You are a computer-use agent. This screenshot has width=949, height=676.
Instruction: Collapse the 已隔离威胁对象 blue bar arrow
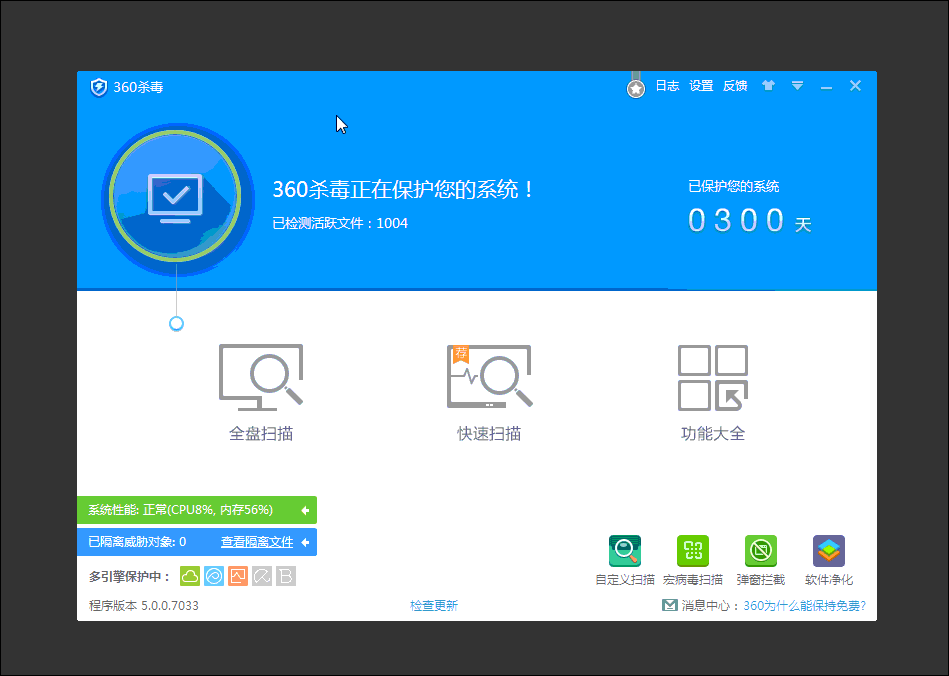pos(305,542)
